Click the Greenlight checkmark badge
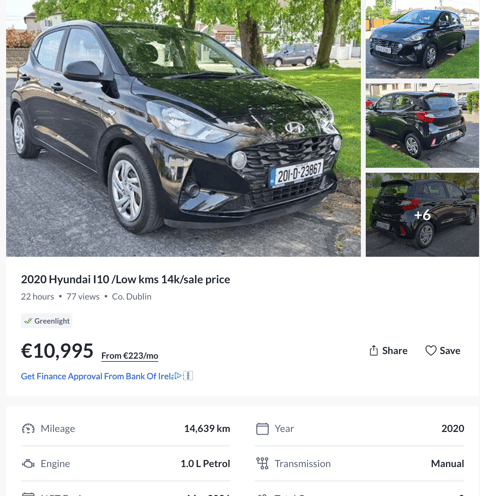Viewport: 480px width, 496px height. 47,321
